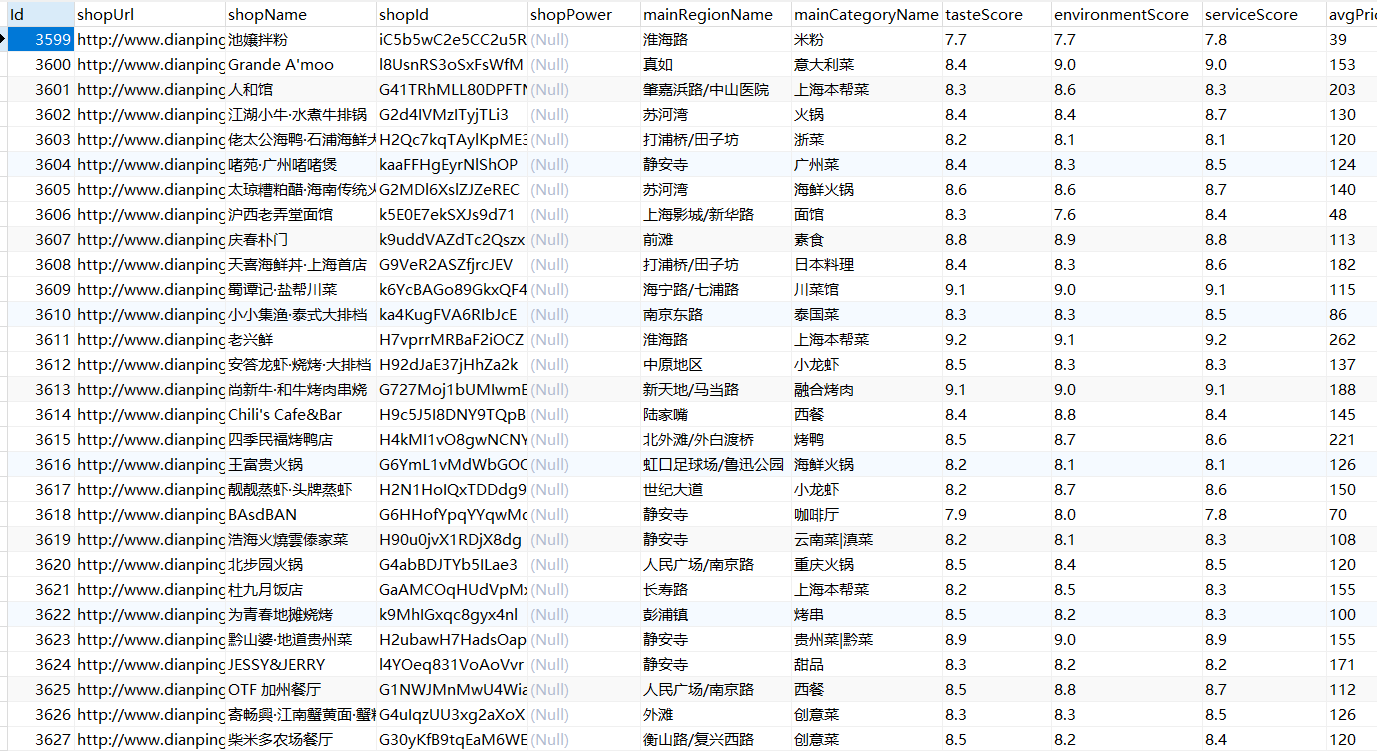
Task: Click the shopUrl column header
Action: click(150, 14)
